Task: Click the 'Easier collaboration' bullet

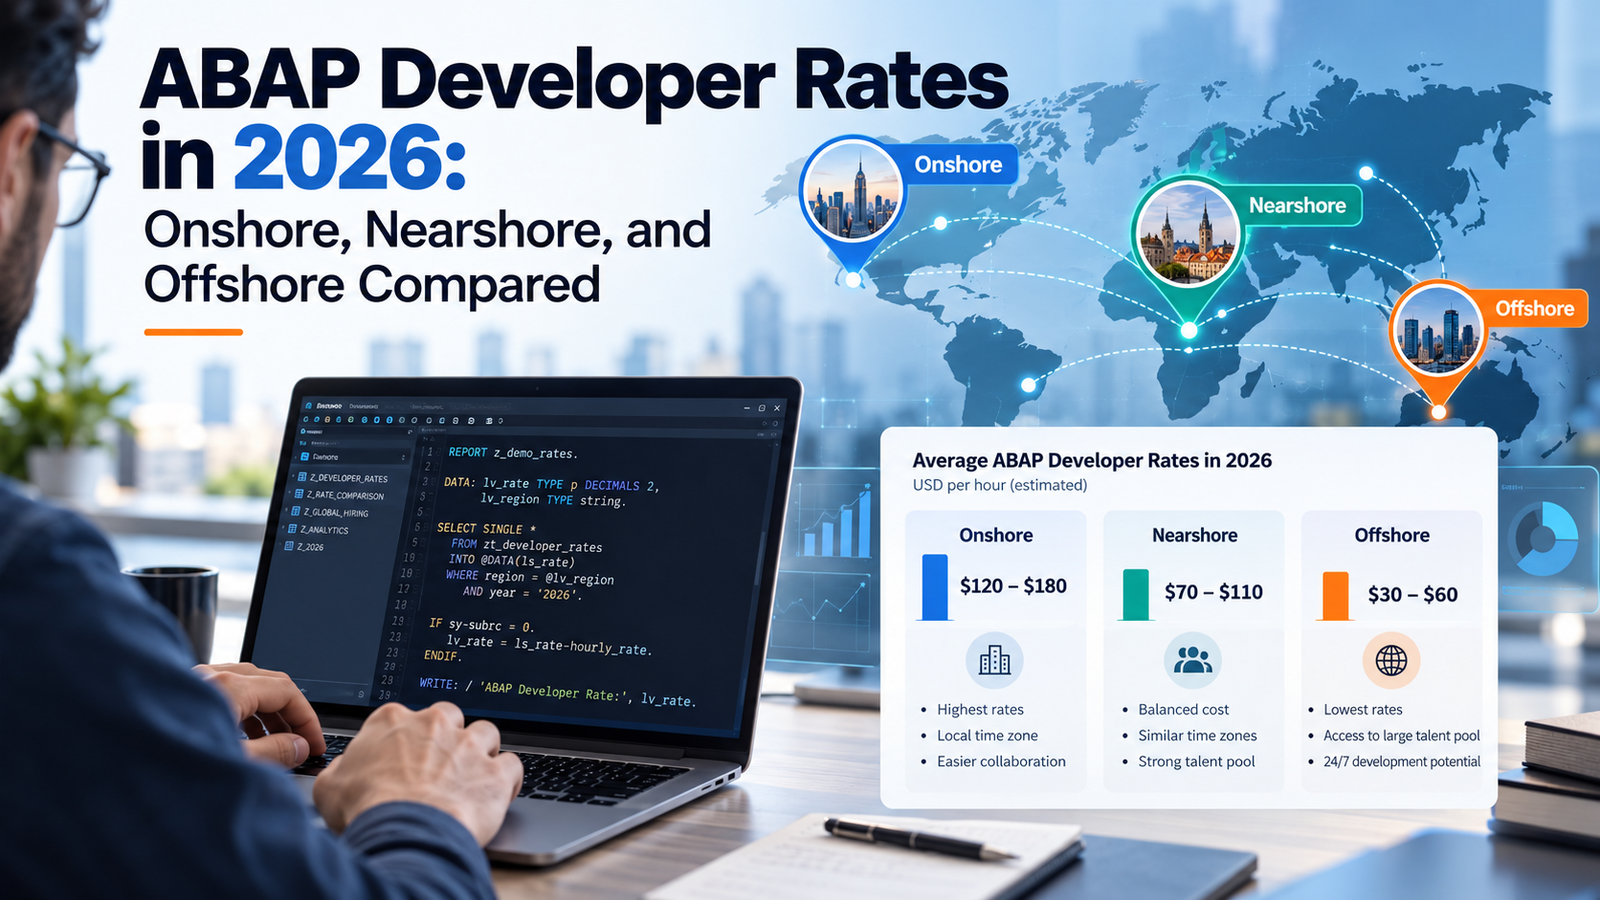Action: 1001,761
